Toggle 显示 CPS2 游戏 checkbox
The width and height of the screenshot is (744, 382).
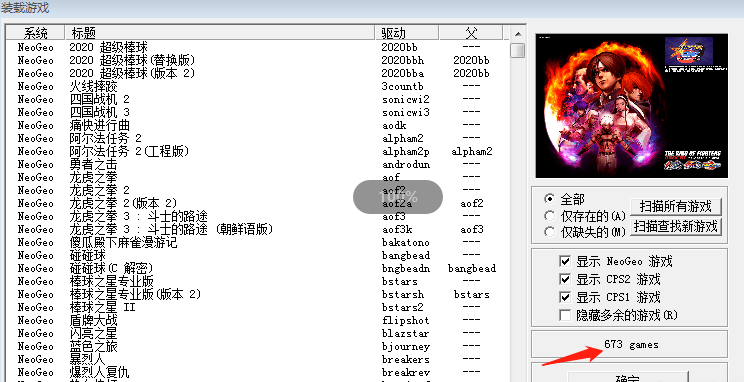coord(565,279)
